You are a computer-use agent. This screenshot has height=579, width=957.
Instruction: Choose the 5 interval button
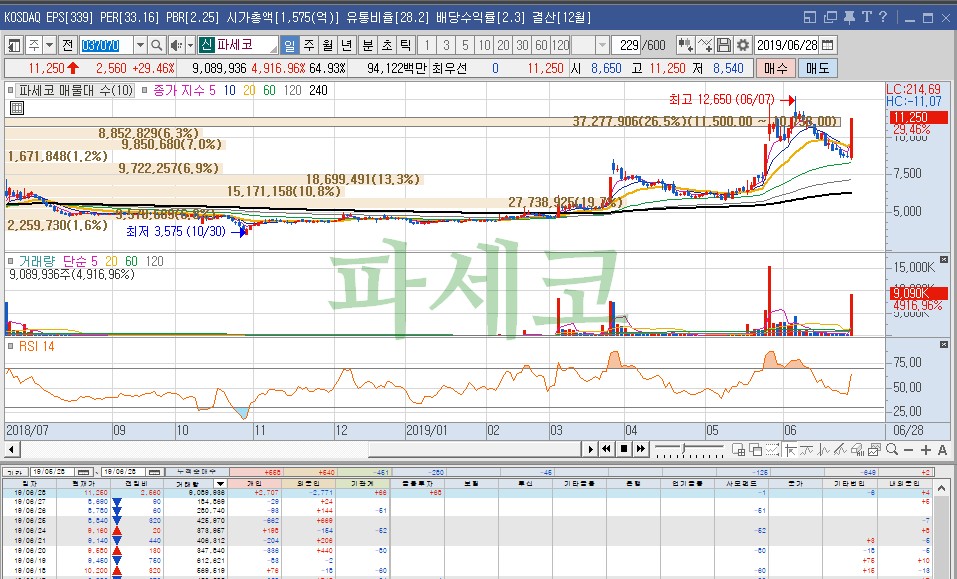pyautogui.click(x=465, y=45)
